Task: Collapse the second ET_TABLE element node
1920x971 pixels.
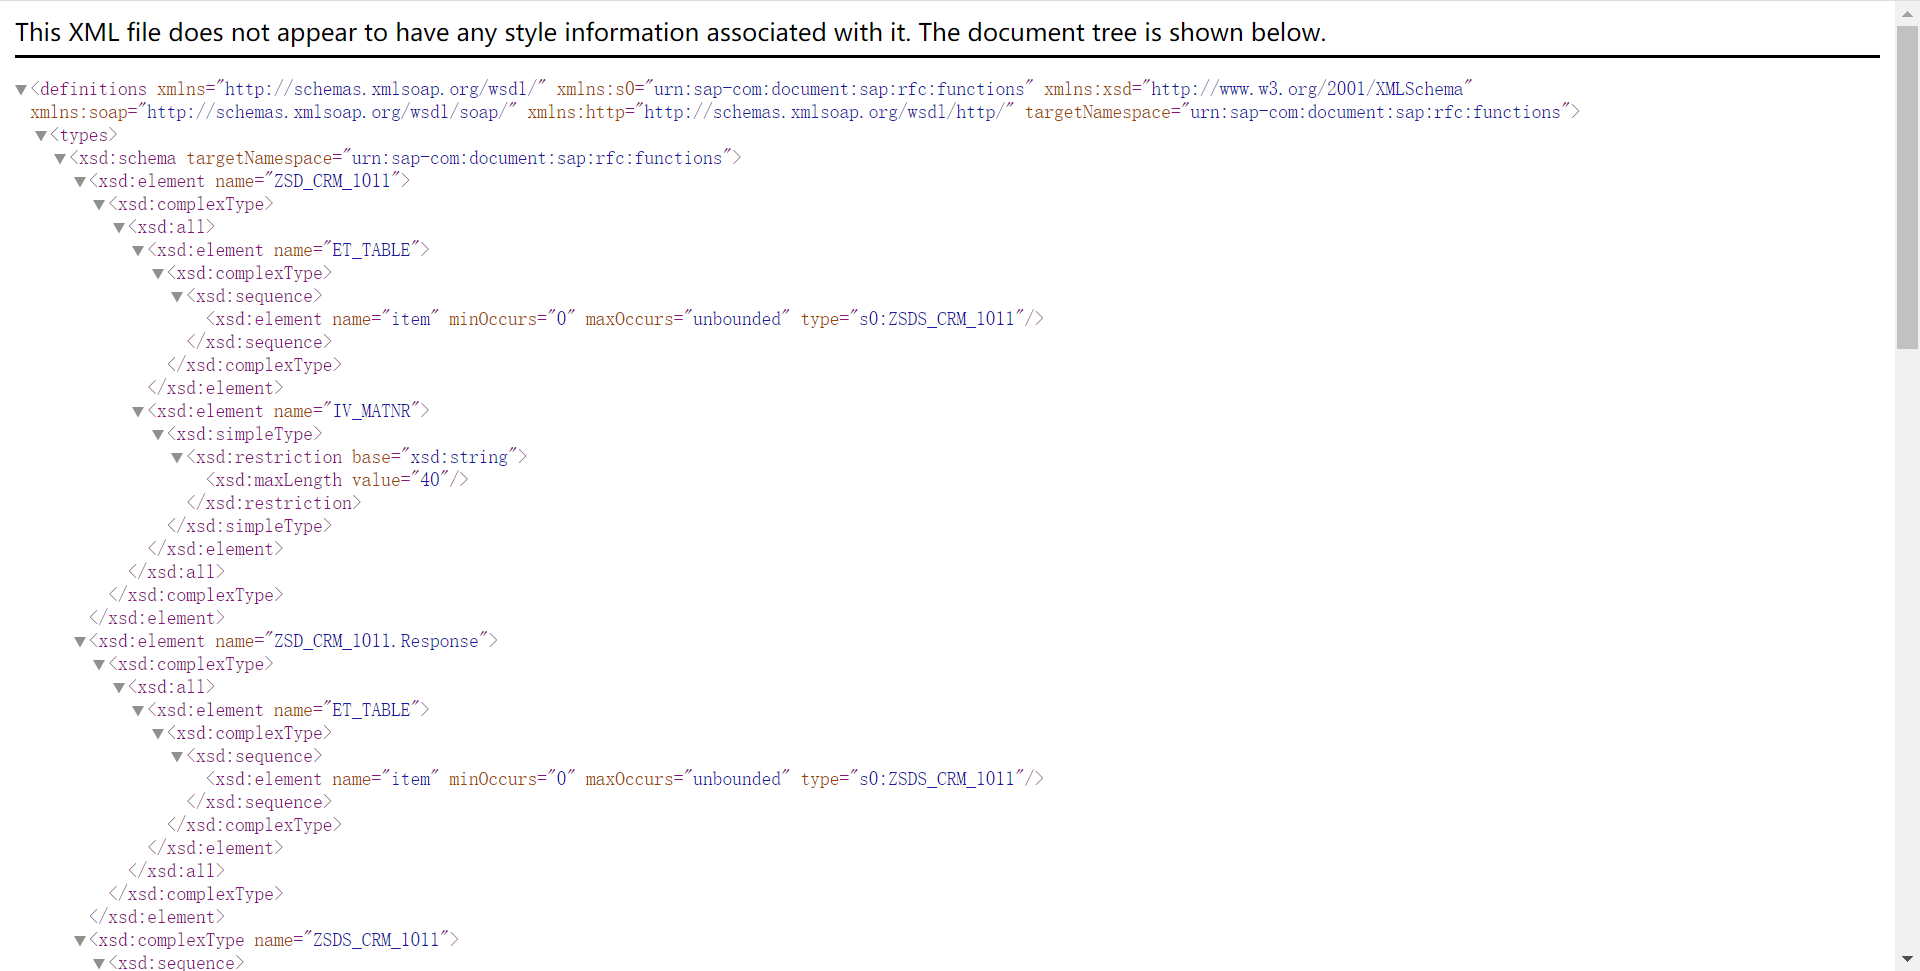Action: click(x=138, y=710)
